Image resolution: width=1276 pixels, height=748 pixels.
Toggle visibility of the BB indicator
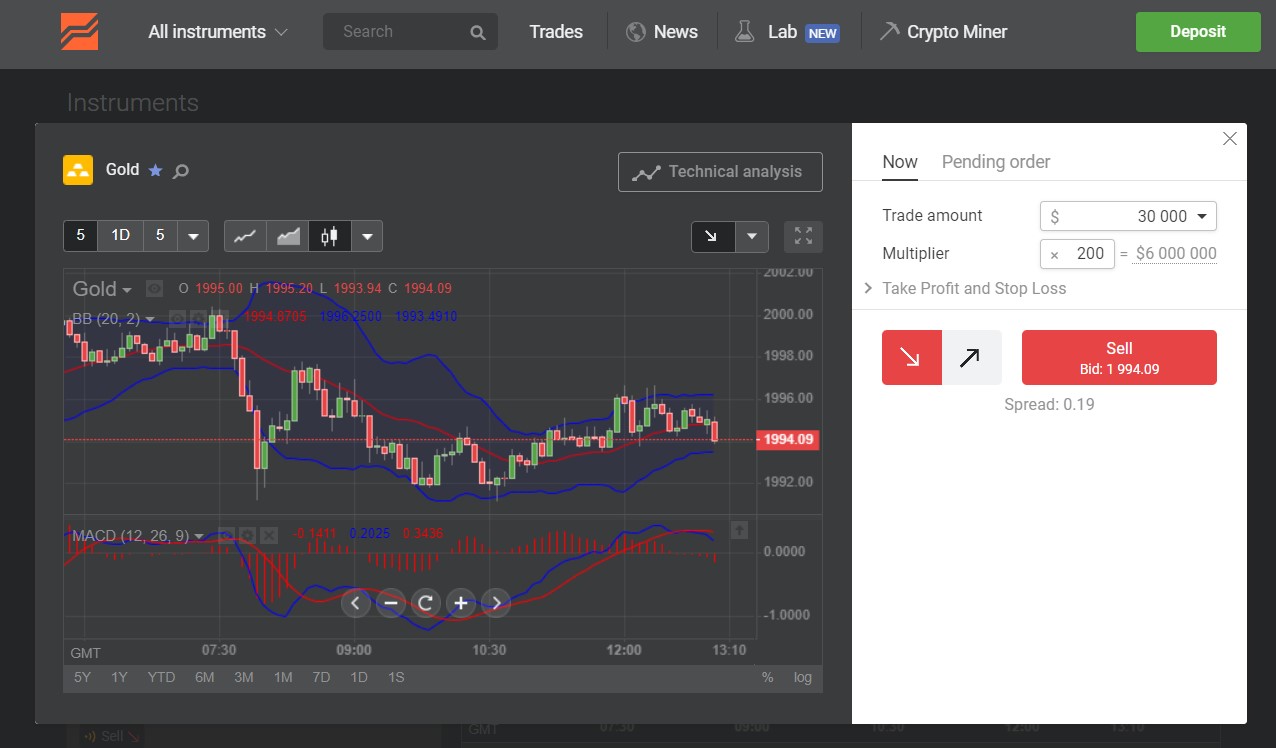pos(176,318)
